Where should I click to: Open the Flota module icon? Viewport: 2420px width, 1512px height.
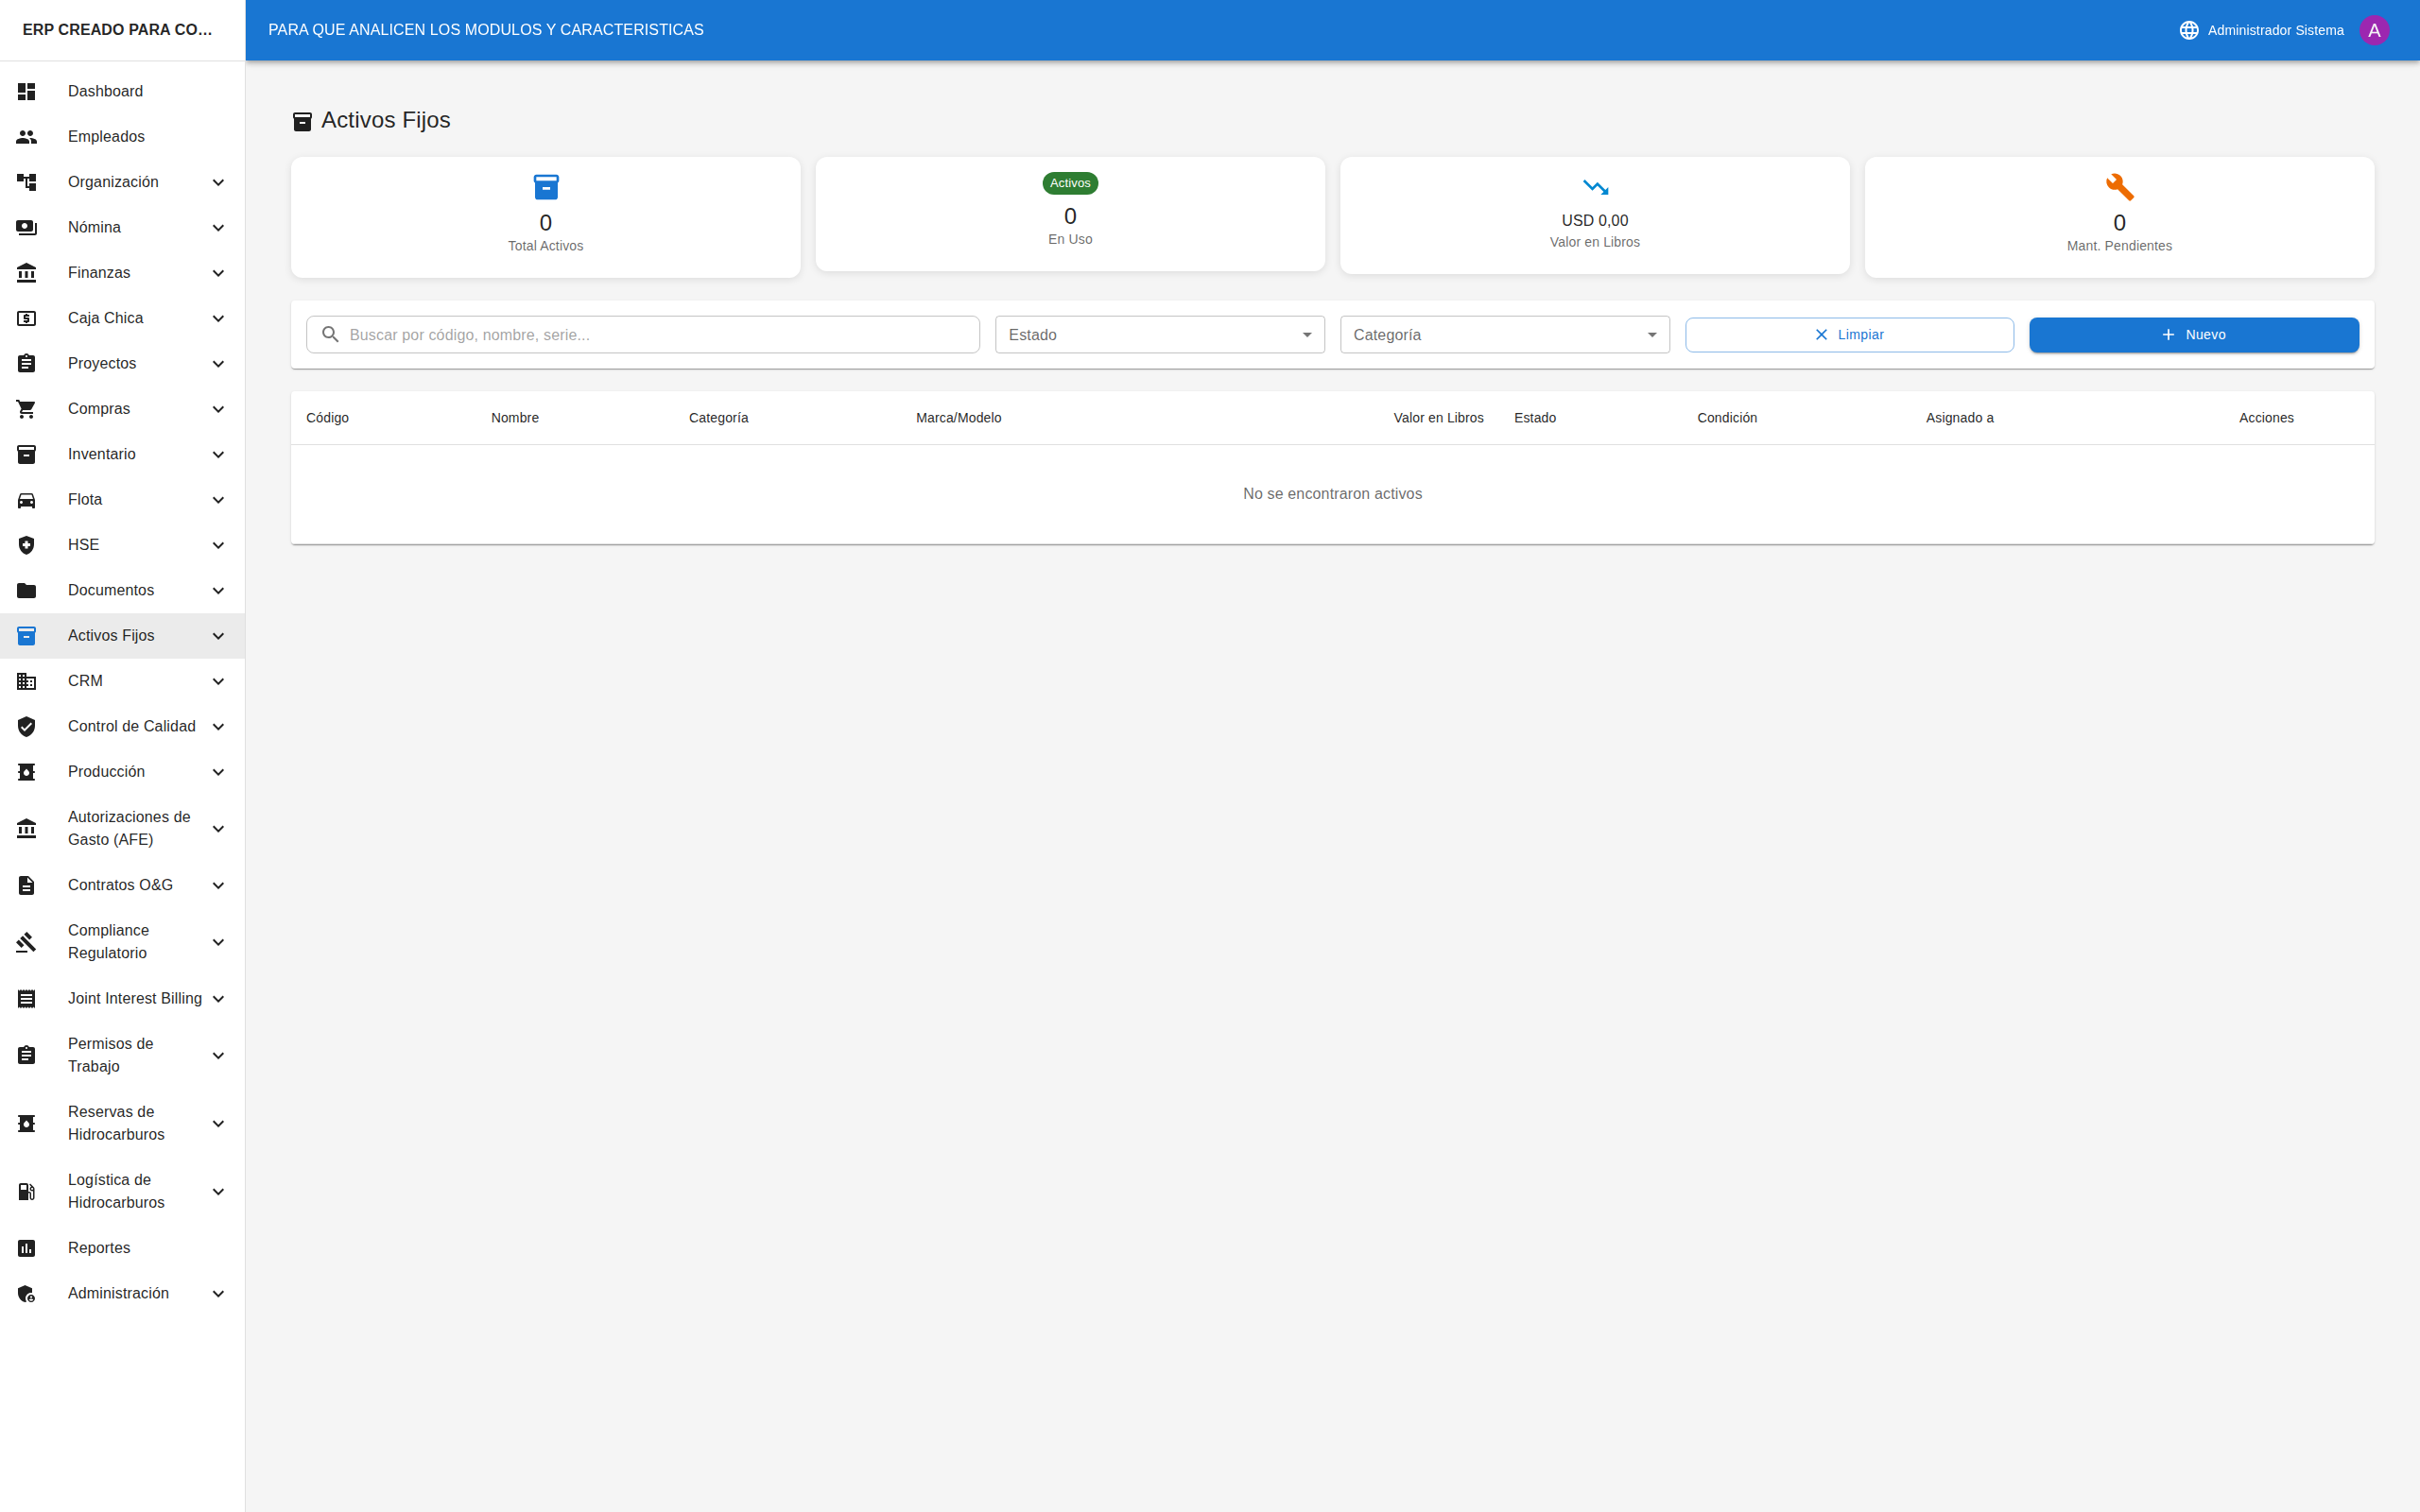(x=26, y=499)
